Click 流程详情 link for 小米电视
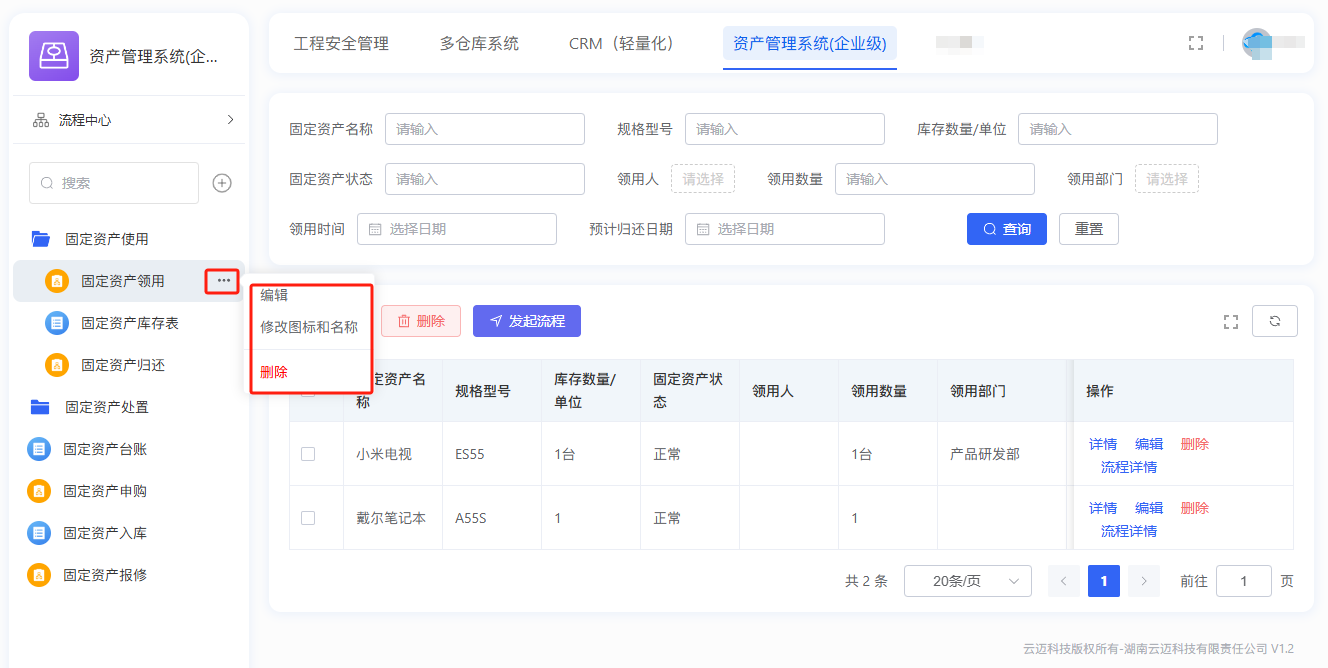This screenshot has width=1328, height=668. 1128,467
